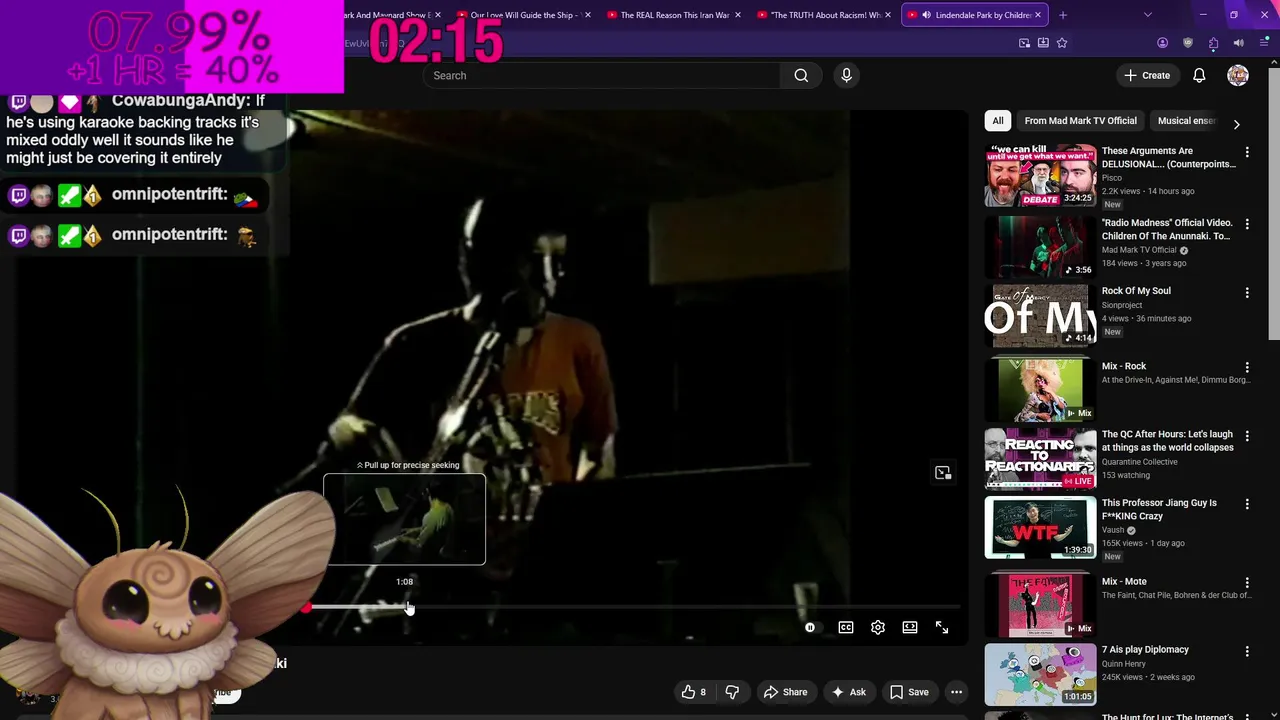
Task: Select the 'Musical ensembles' filter chip
Action: tap(1186, 121)
